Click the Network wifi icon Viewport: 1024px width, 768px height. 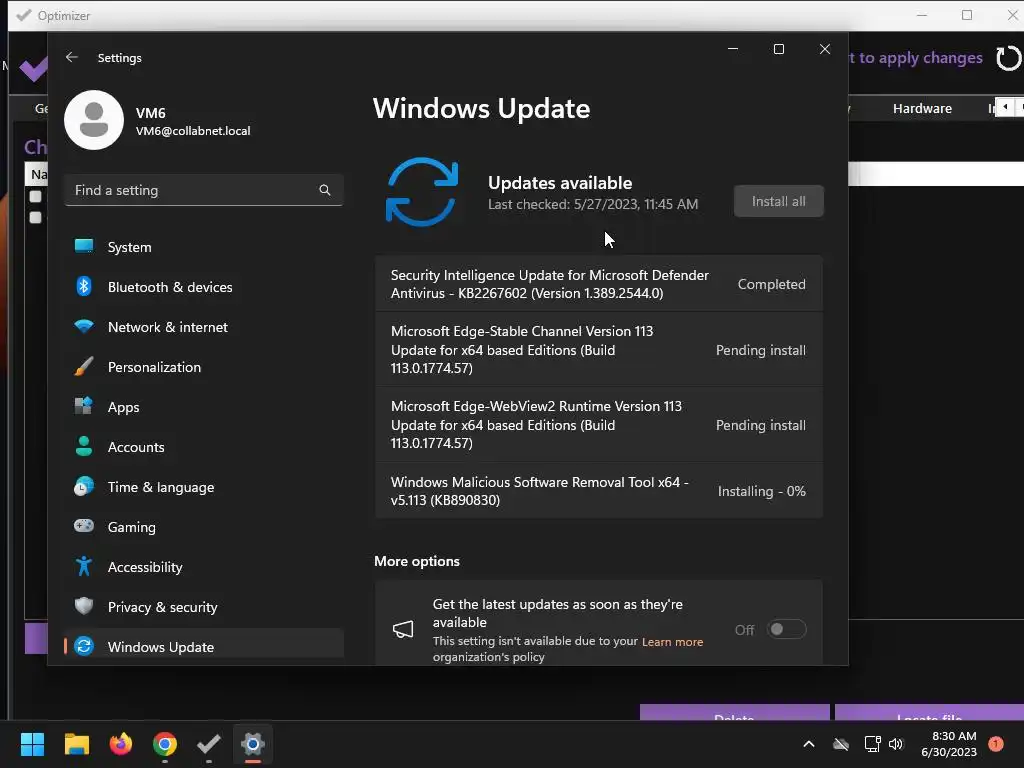tap(84, 326)
